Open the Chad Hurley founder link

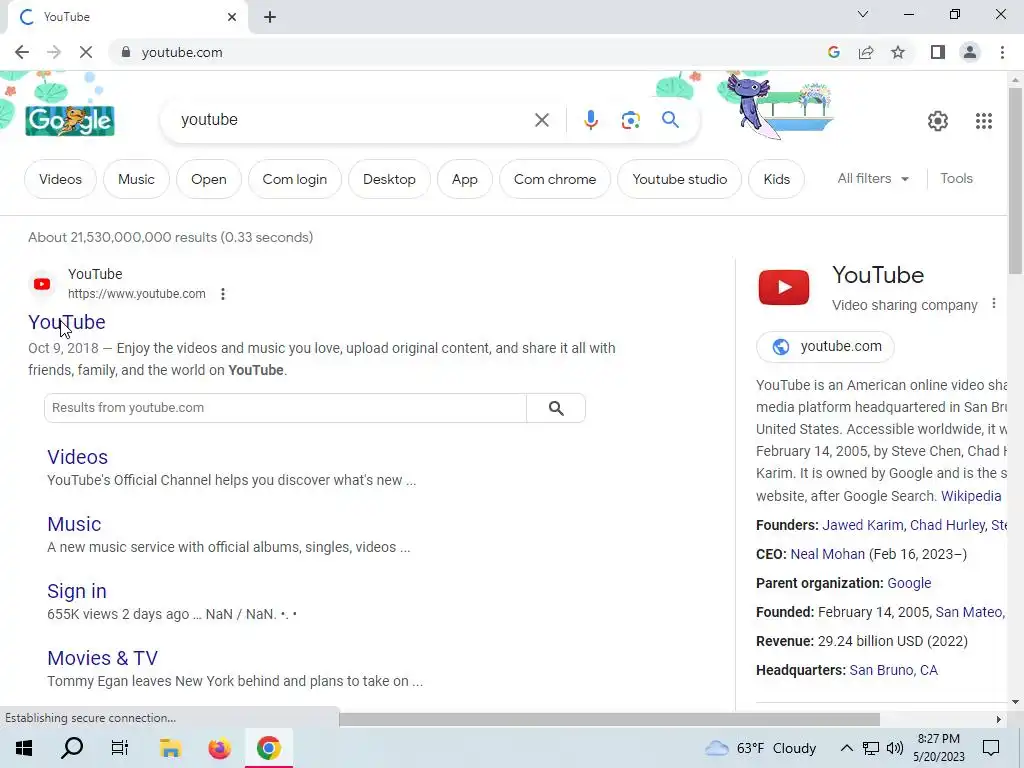947,525
